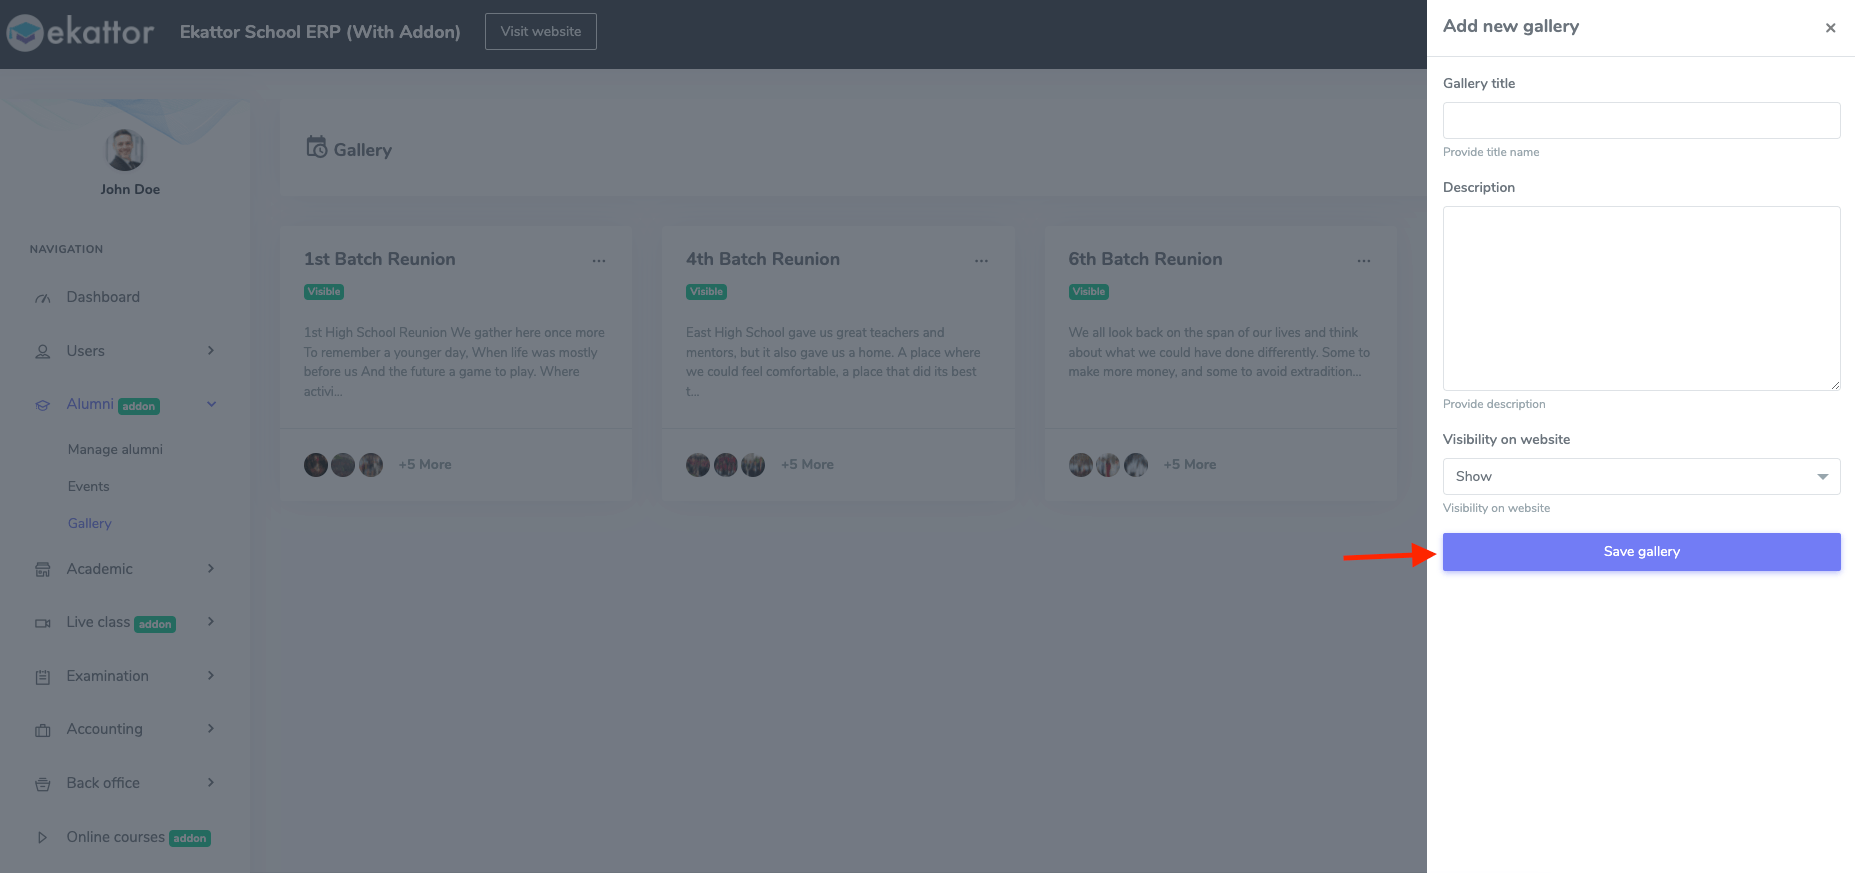Open the Visibility on website dropdown
Image resolution: width=1855 pixels, height=873 pixels.
click(1641, 476)
